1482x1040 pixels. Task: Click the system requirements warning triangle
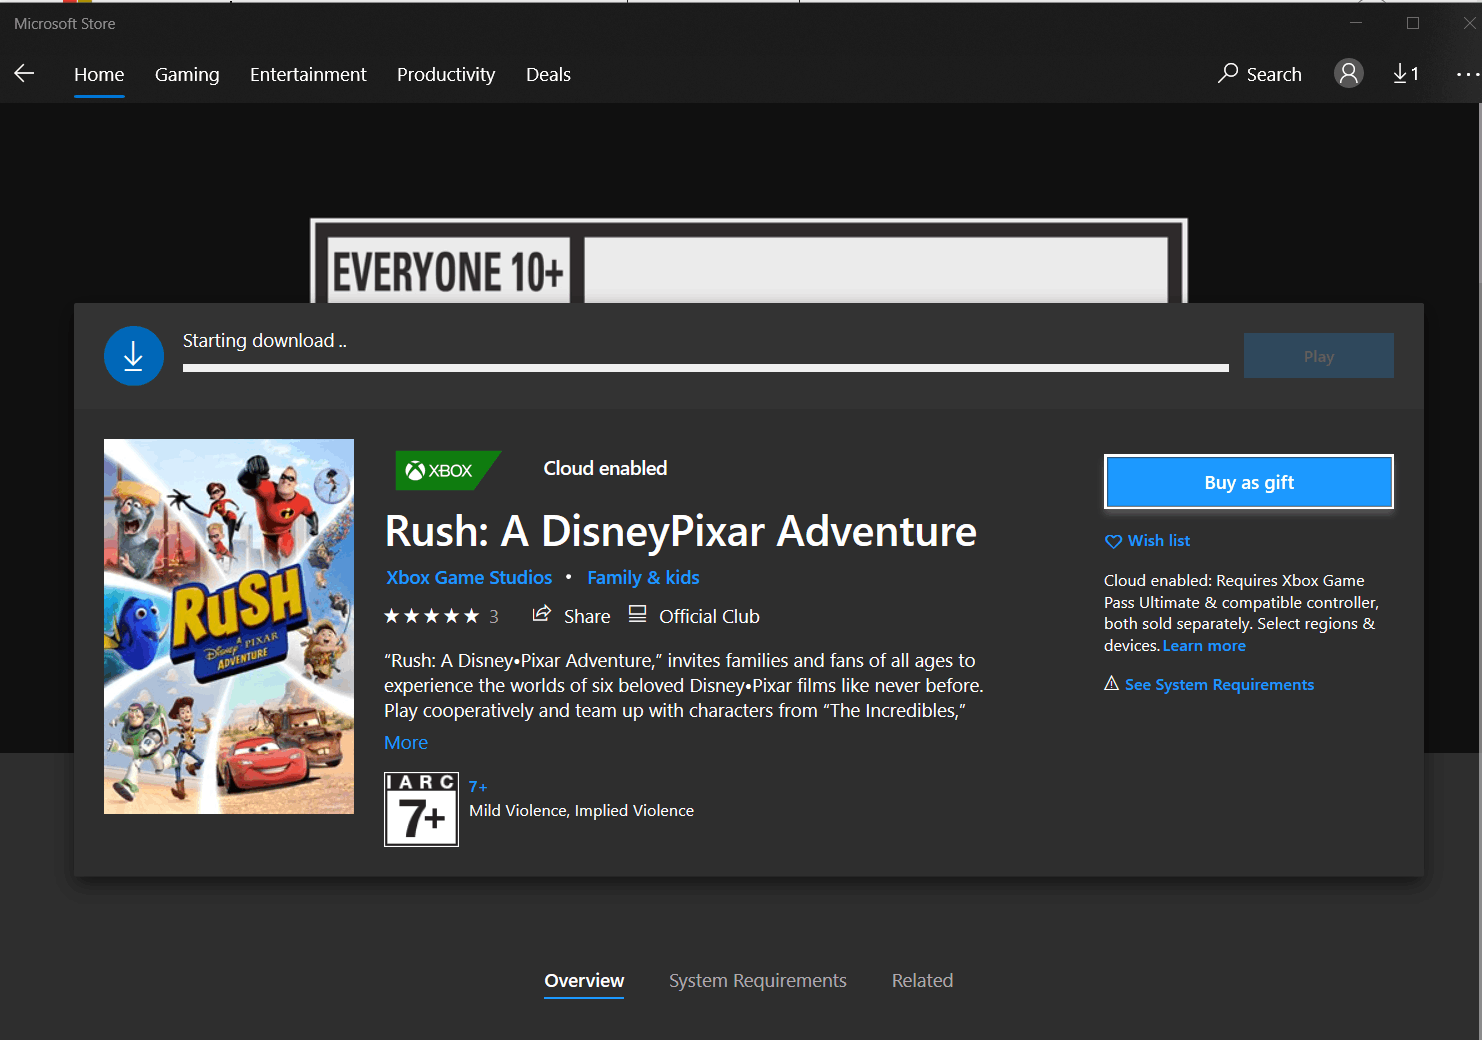[1111, 683]
